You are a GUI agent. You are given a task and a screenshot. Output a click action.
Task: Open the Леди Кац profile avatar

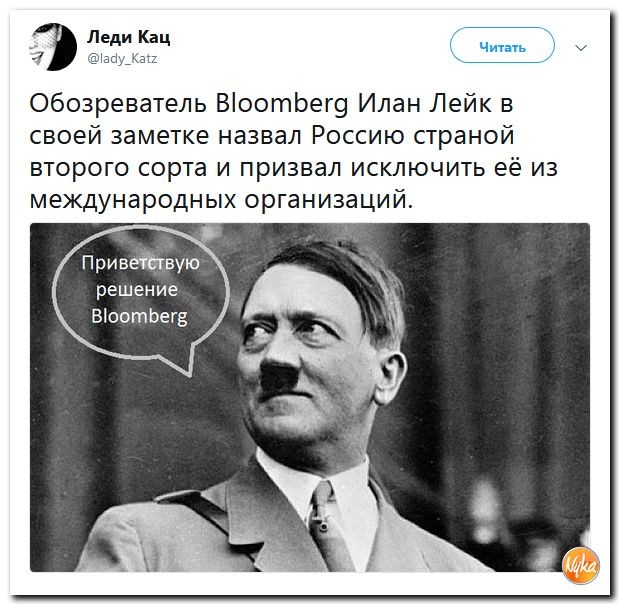tap(53, 47)
